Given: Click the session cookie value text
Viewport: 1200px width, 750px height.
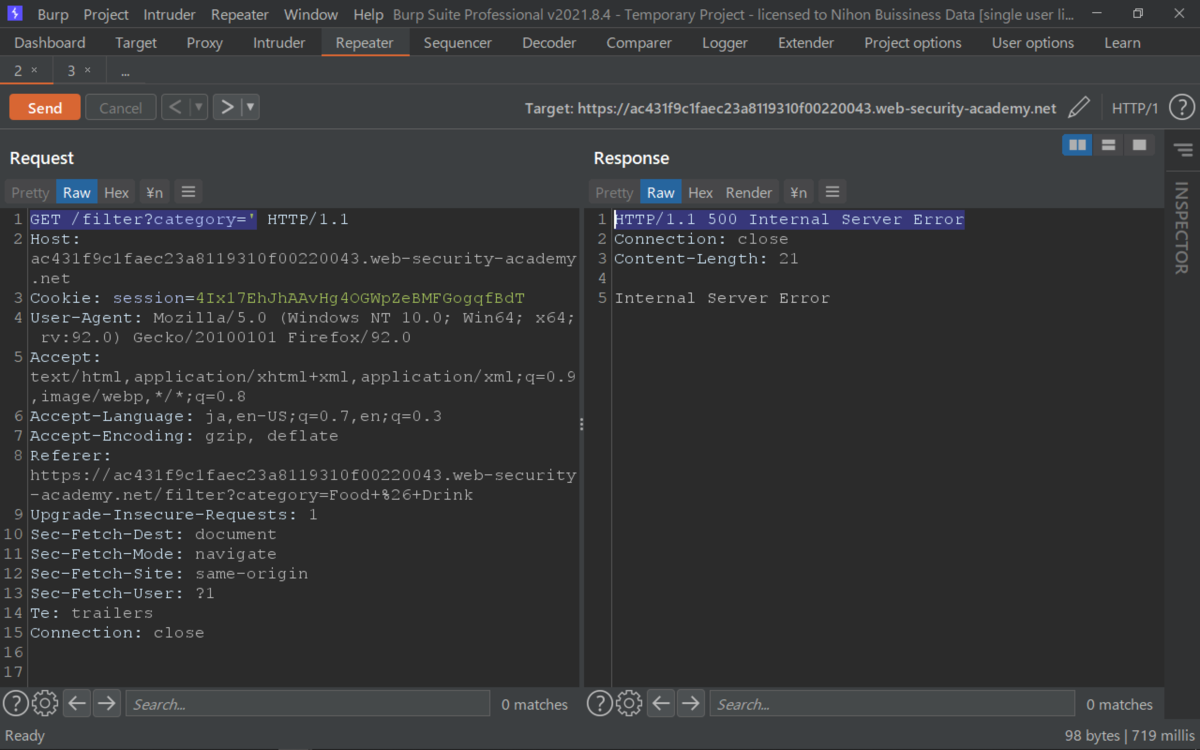Looking at the screenshot, I should (x=360, y=298).
